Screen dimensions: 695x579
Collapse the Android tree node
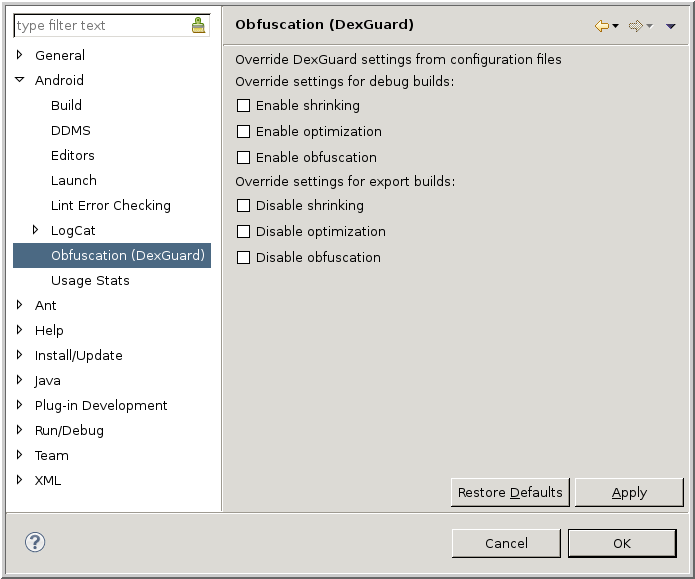pos(19,80)
